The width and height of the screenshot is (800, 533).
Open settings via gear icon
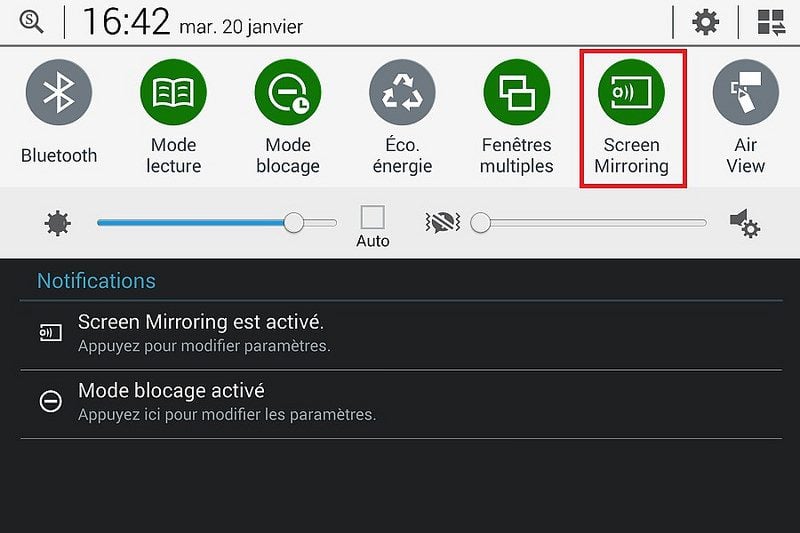705,22
